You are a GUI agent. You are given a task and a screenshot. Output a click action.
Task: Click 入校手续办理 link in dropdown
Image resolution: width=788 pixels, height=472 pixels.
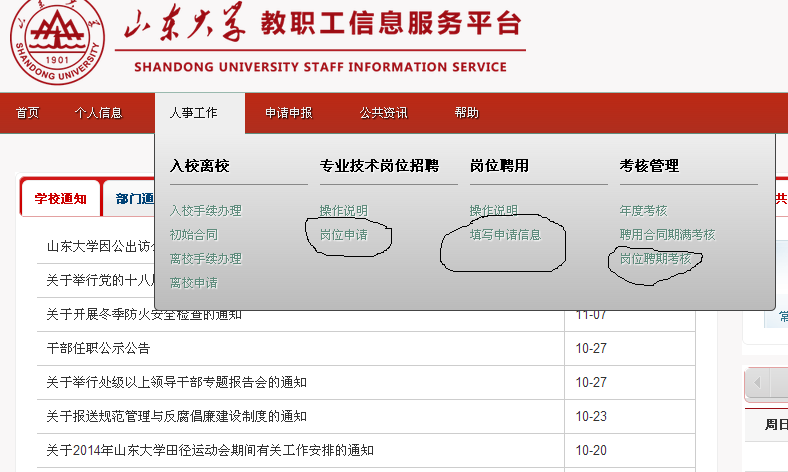click(x=205, y=211)
